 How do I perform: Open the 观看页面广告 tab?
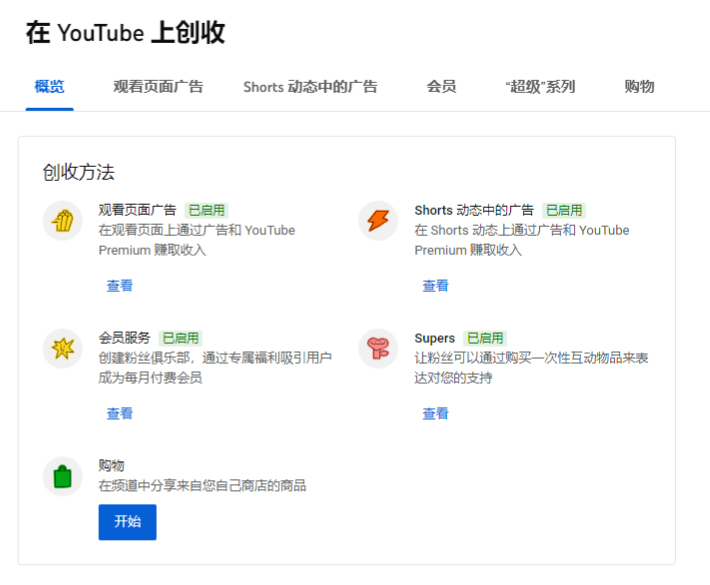click(158, 86)
